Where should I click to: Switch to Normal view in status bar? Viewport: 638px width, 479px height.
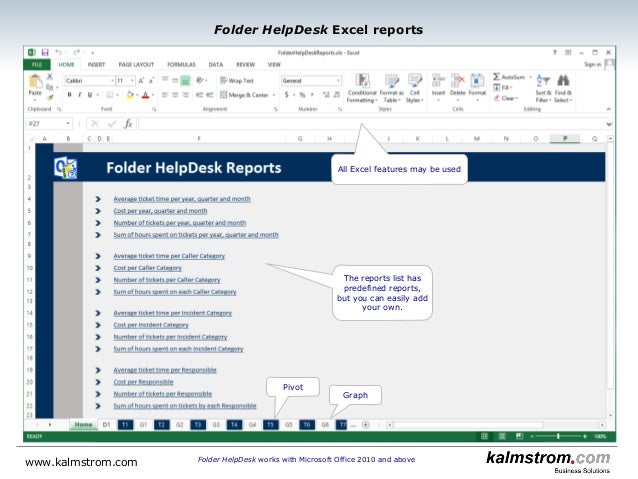pyautogui.click(x=484, y=436)
